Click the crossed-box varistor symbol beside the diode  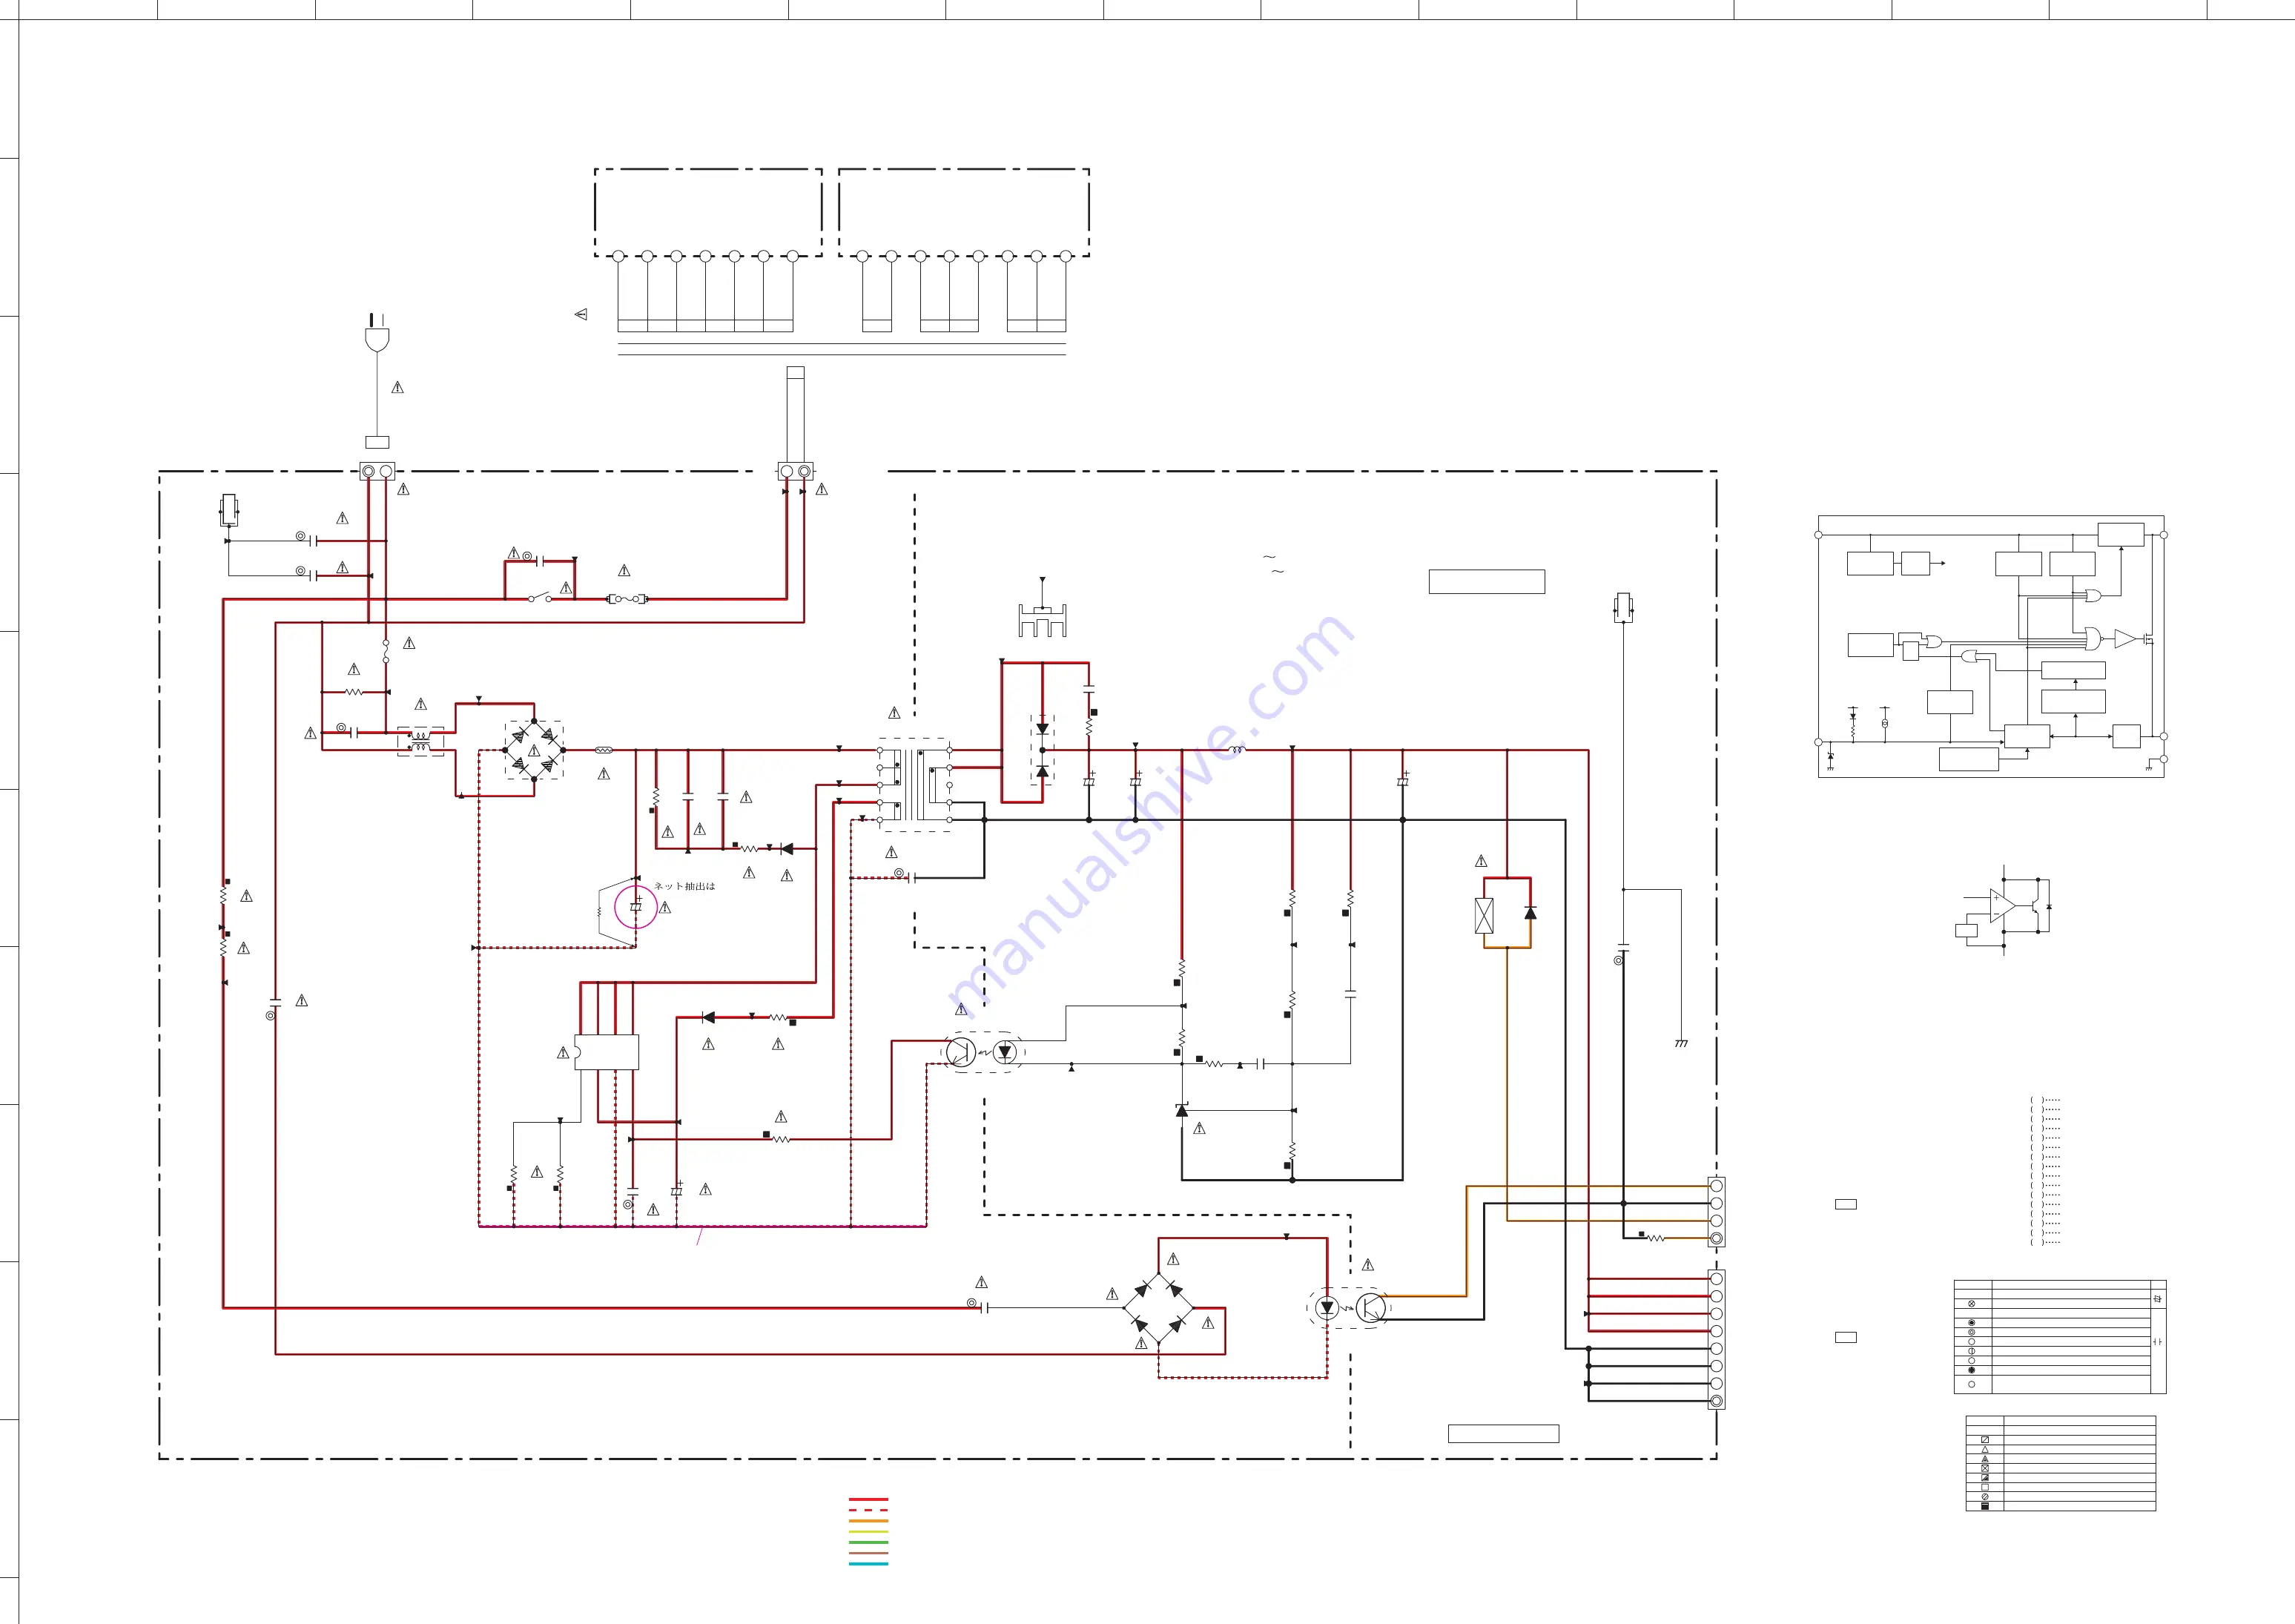(1484, 915)
